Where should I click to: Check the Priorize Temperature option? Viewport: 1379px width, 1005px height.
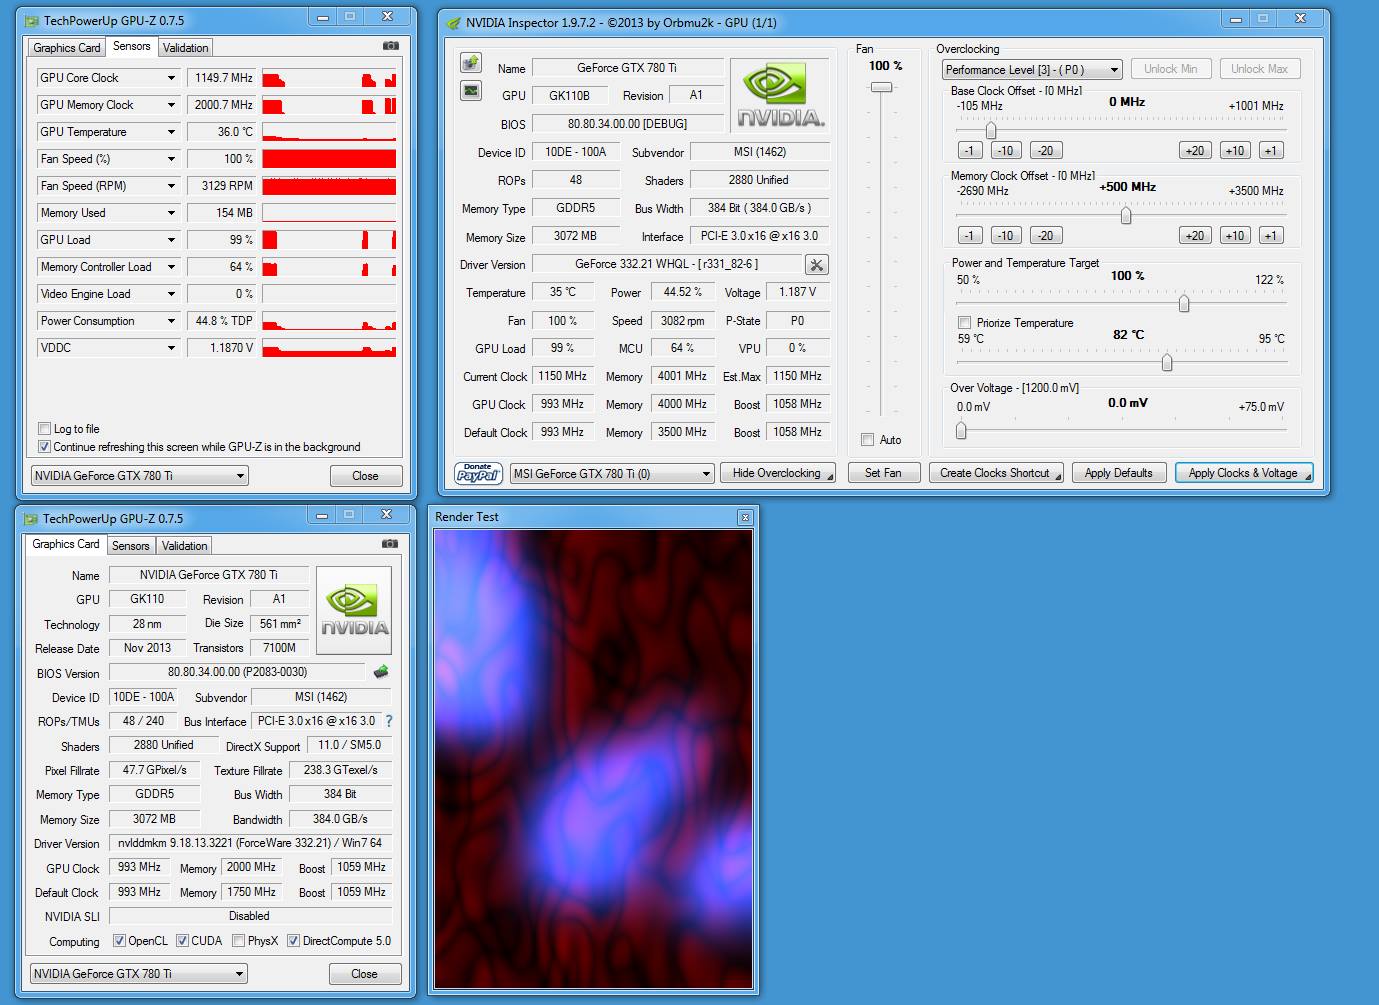pyautogui.click(x=965, y=323)
